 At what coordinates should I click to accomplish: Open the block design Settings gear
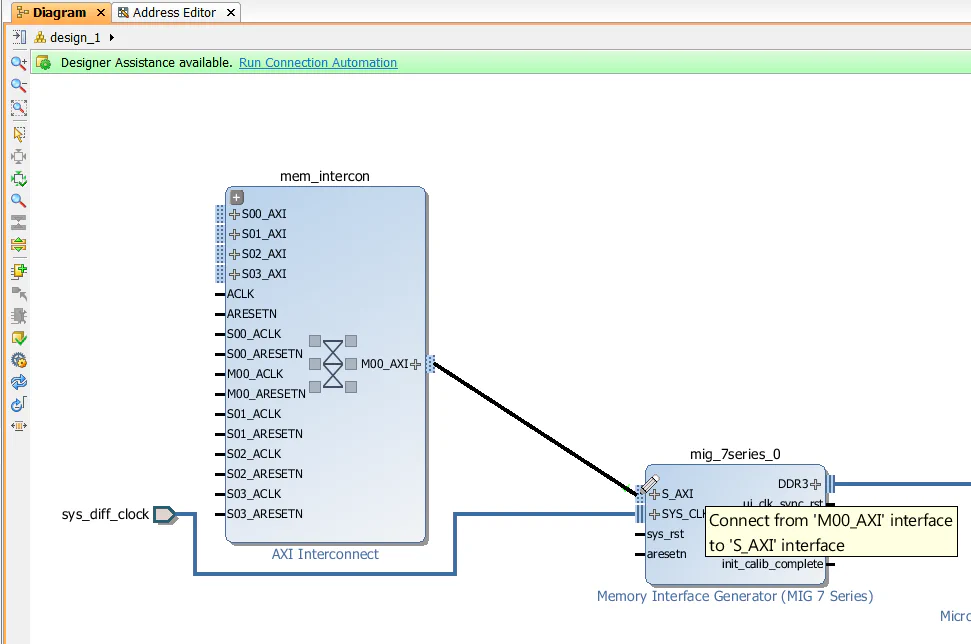(x=18, y=360)
